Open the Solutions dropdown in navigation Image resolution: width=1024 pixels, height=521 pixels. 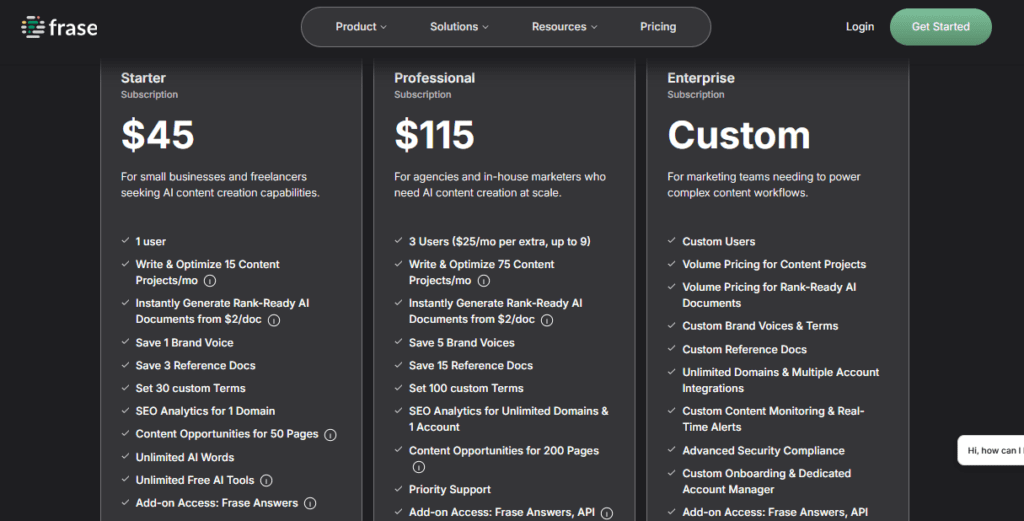click(x=459, y=27)
